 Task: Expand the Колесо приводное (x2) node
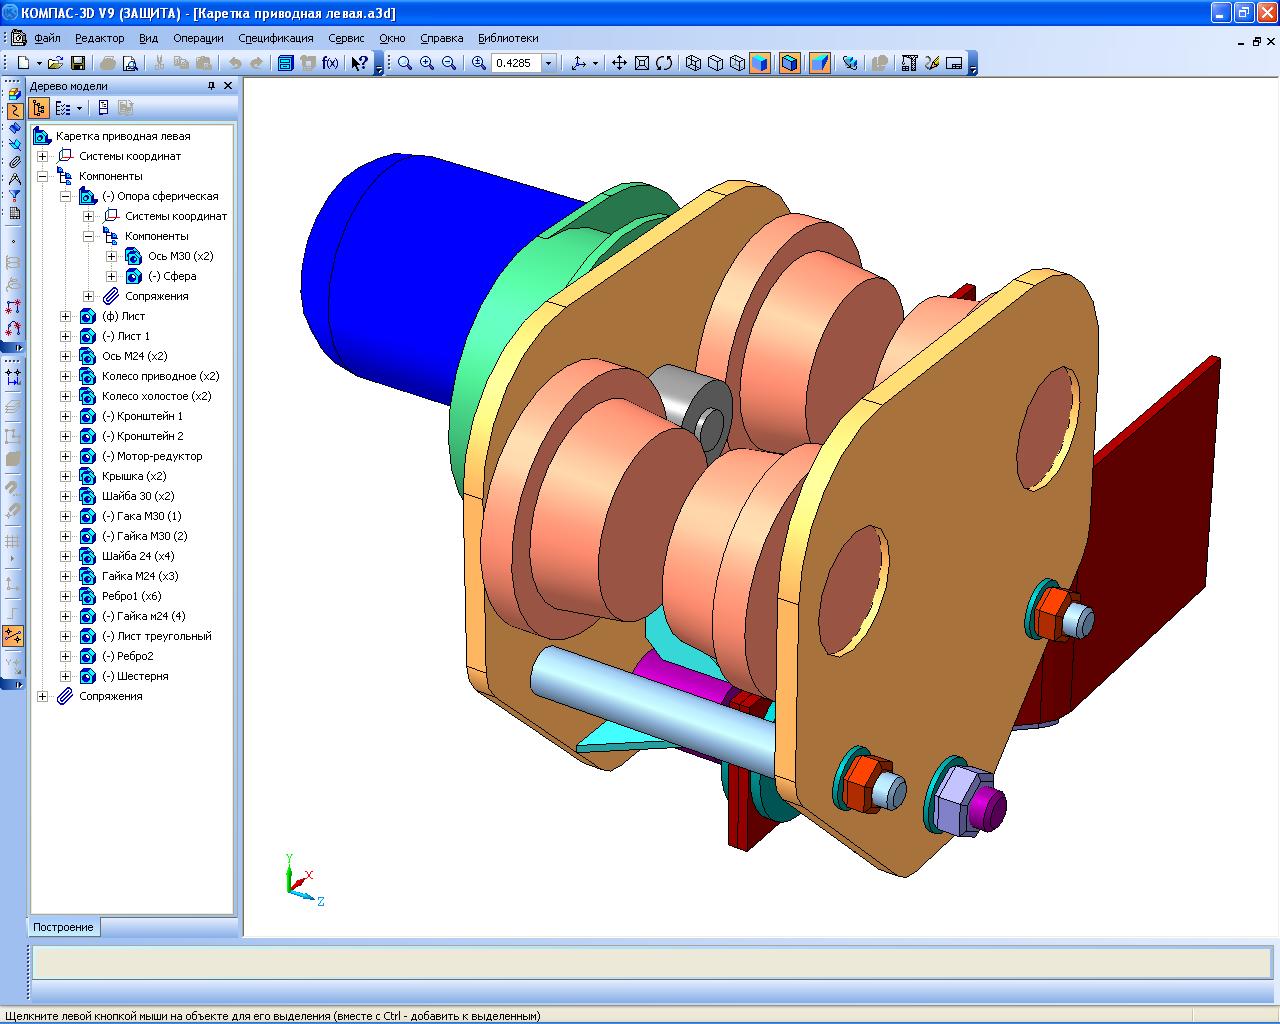pyautogui.click(x=66, y=376)
